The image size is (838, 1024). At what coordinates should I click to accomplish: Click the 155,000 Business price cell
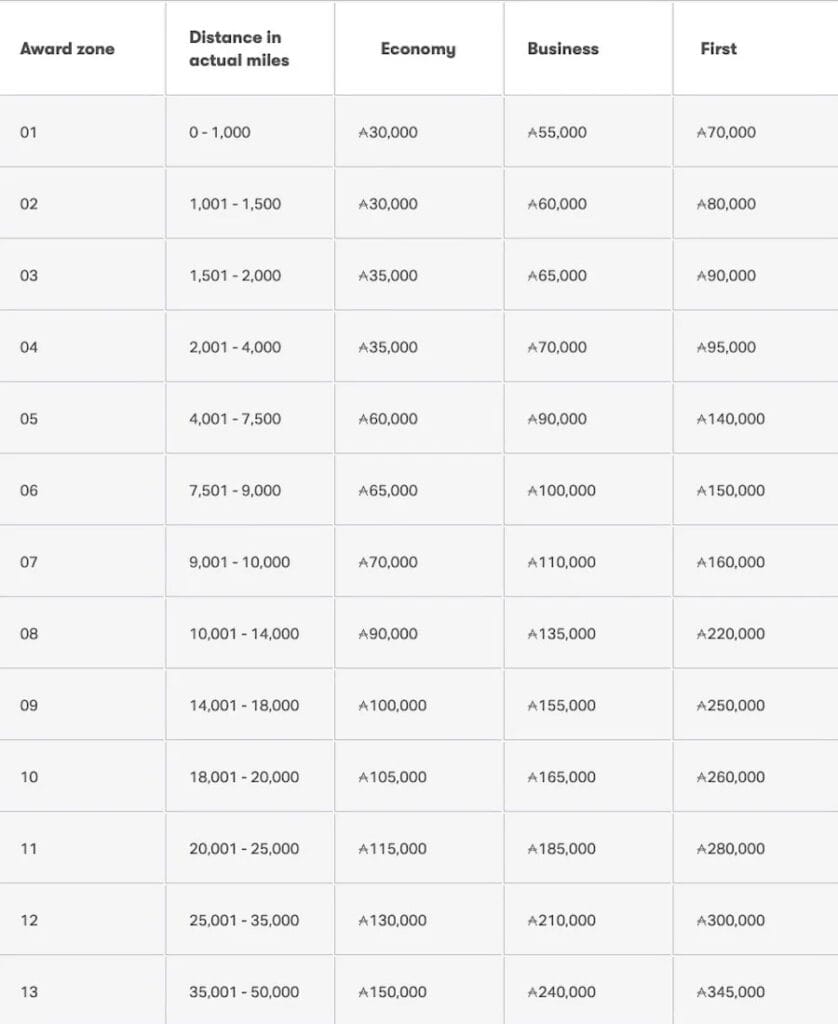point(561,706)
